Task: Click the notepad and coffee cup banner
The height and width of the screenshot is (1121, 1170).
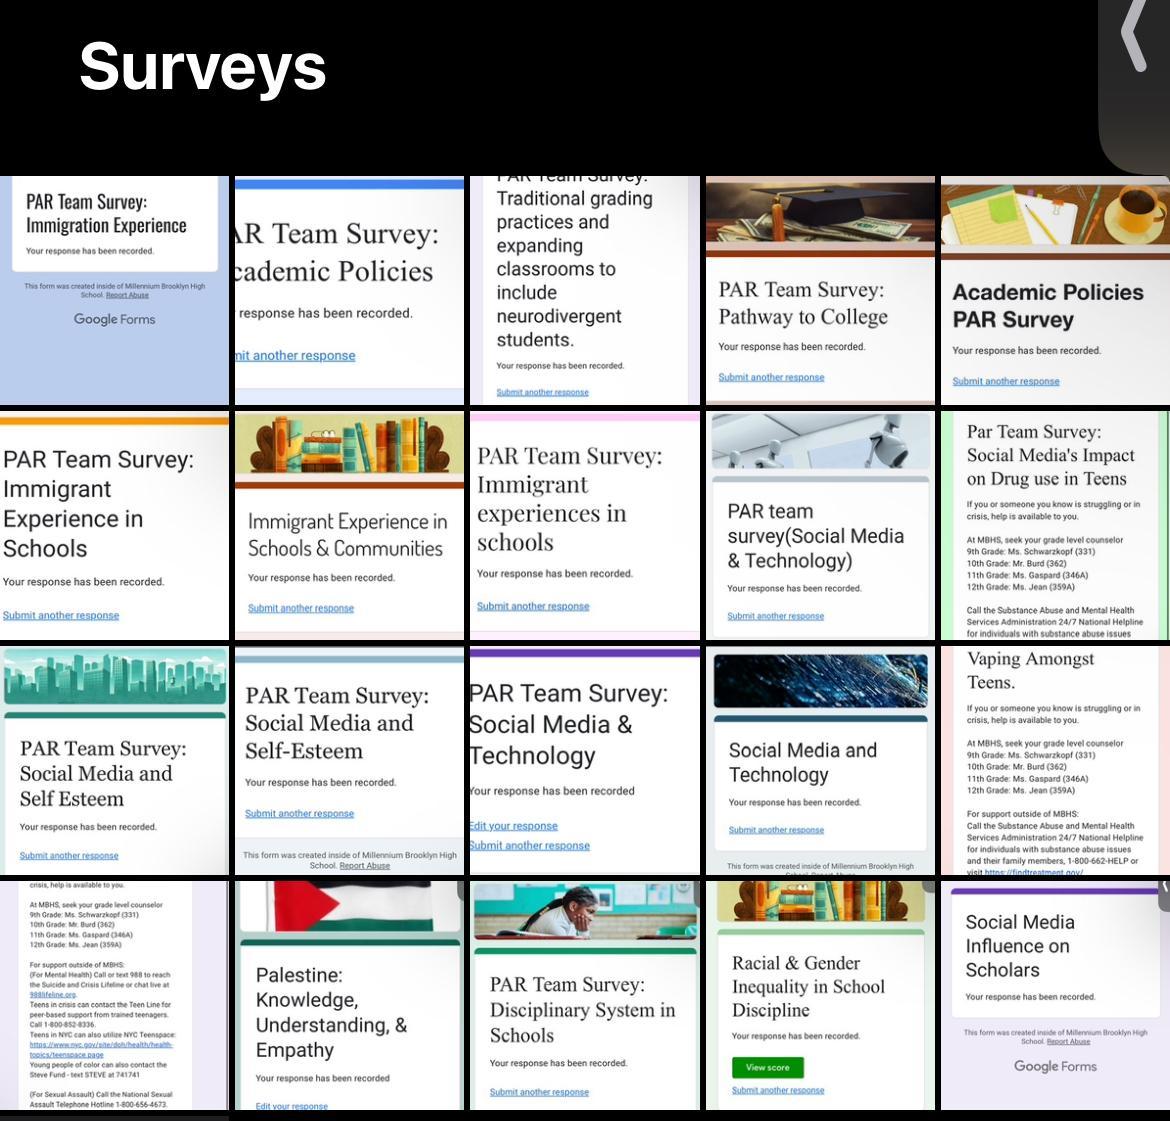Action: coord(1055,214)
